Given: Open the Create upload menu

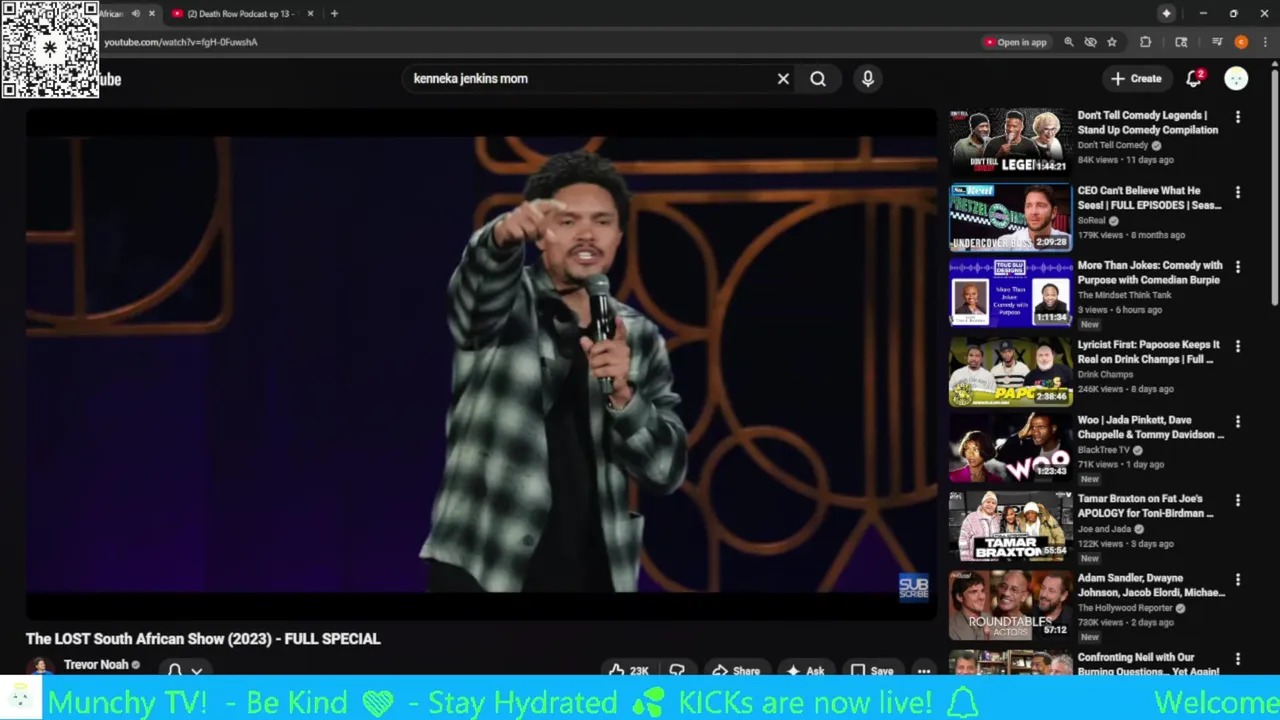Looking at the screenshot, I should click(x=1135, y=79).
